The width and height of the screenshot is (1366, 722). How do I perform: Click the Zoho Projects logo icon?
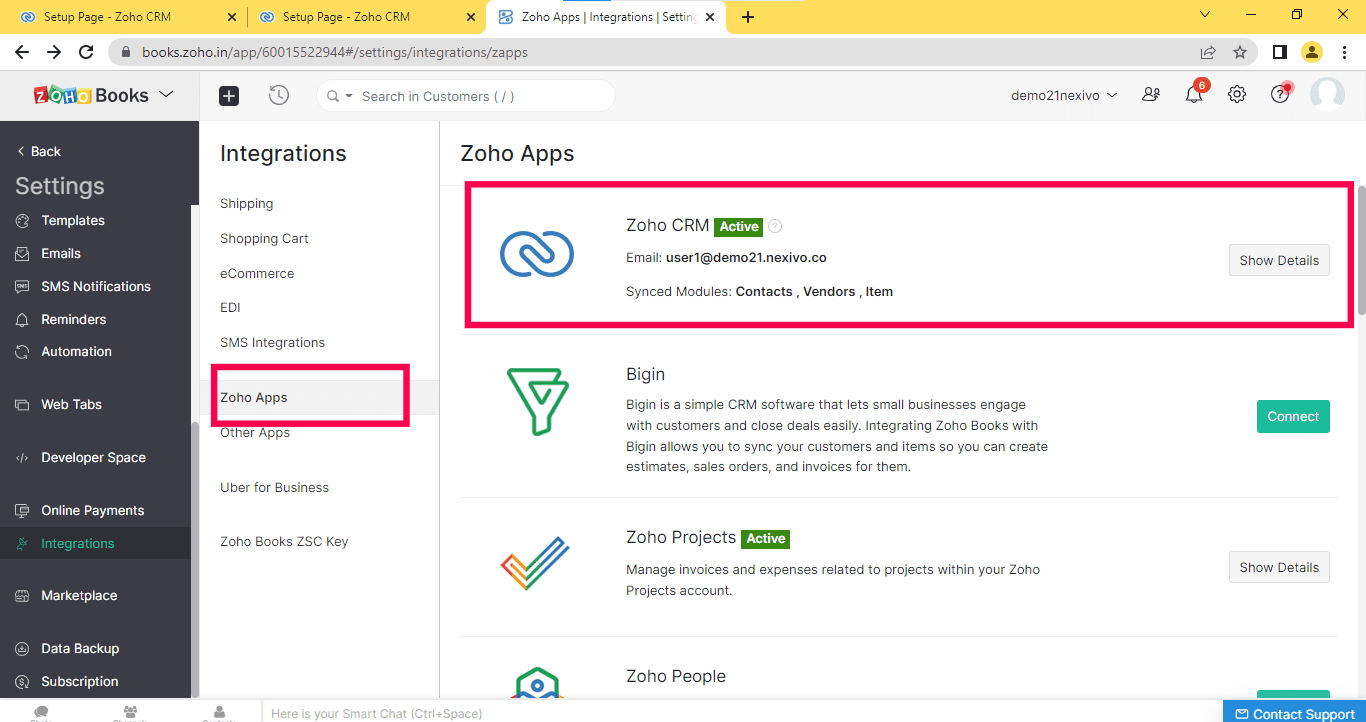(535, 564)
